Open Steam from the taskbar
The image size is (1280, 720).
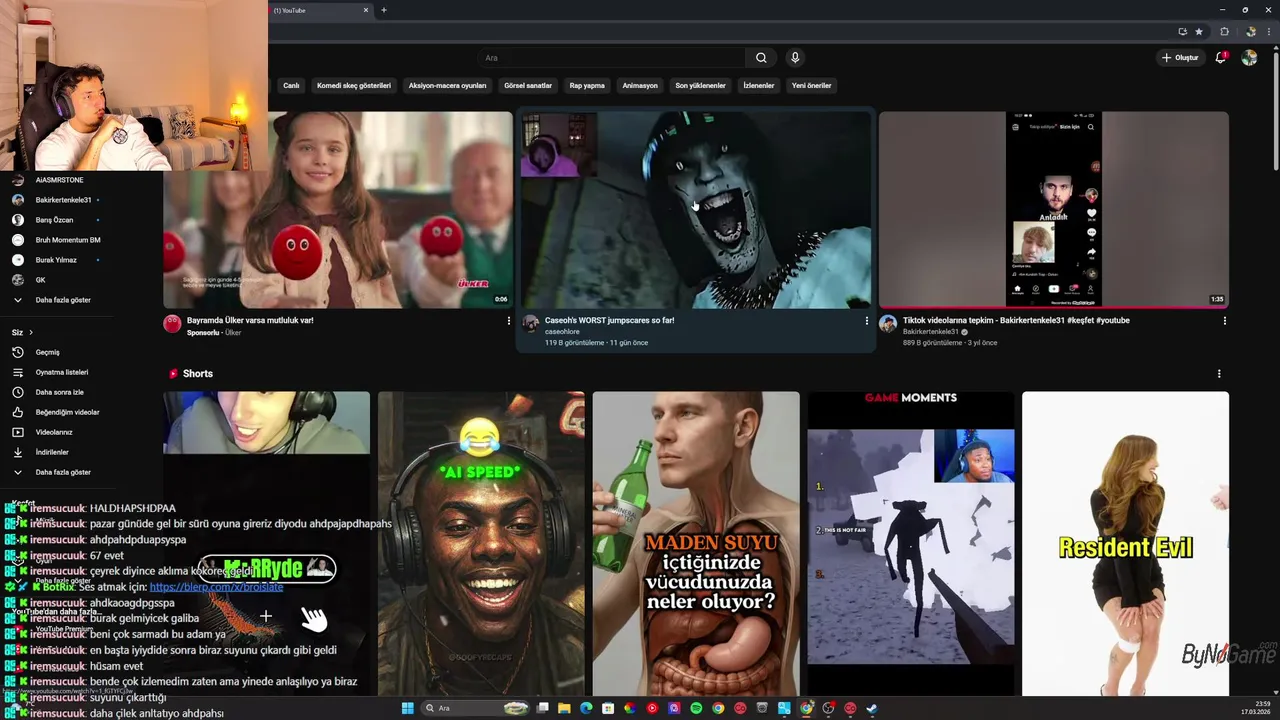[x=872, y=708]
